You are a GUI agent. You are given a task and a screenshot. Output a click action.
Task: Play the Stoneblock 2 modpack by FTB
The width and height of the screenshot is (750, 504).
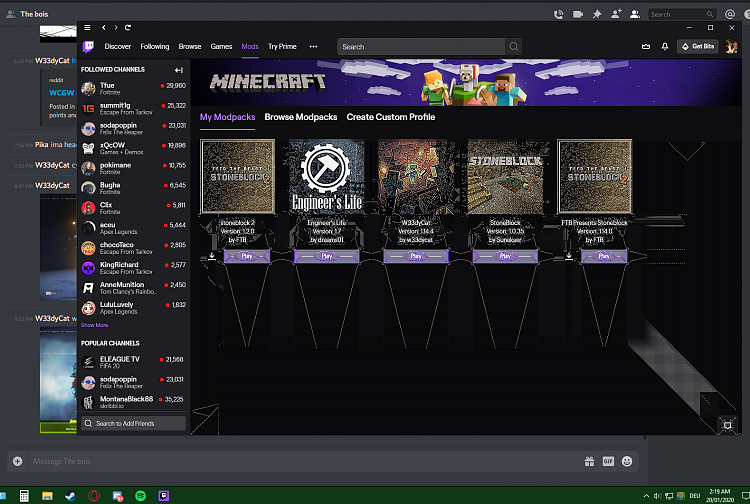coord(247,256)
